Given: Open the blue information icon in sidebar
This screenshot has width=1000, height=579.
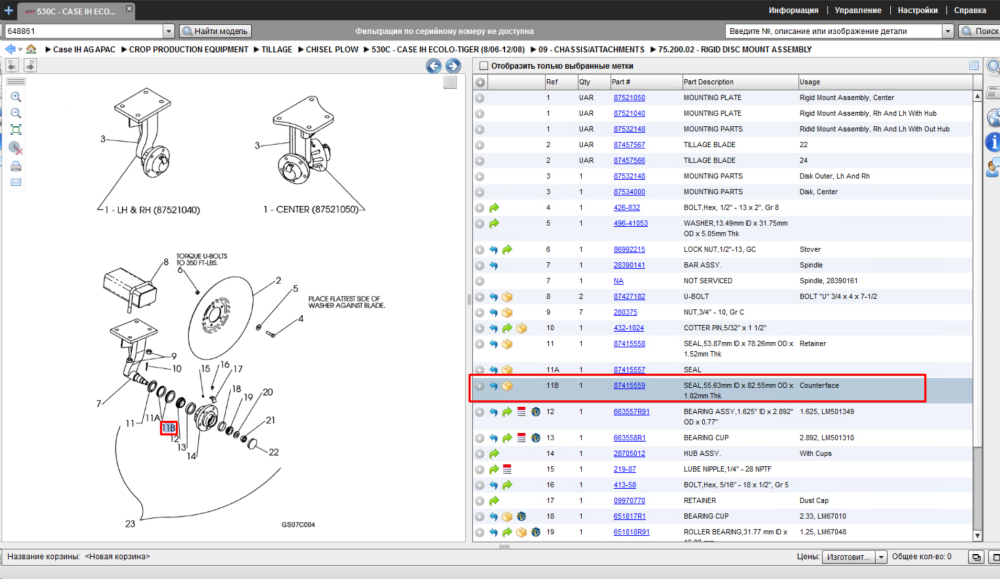Looking at the screenshot, I should 993,142.
